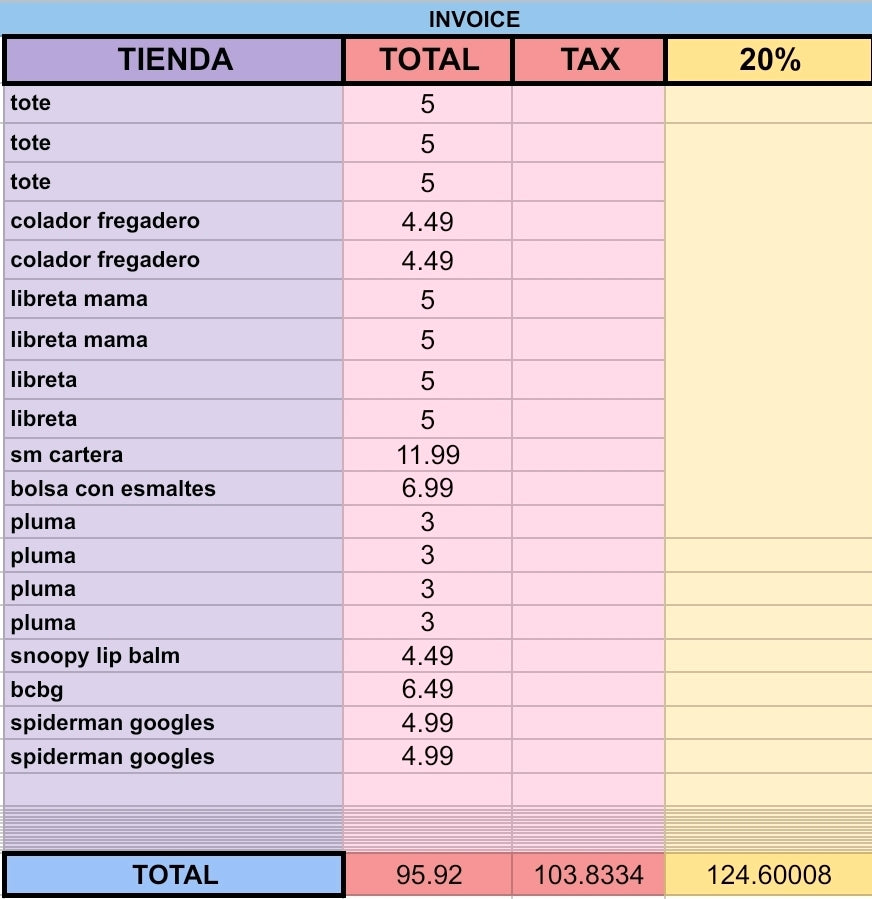Select the empty TAX cell beside sm cartera
872x899 pixels.
point(589,455)
